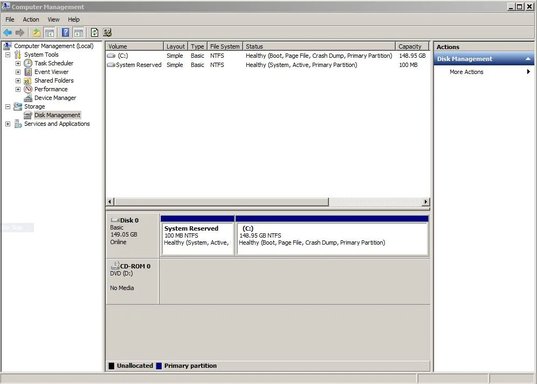This screenshot has height=384, width=537.
Task: Toggle the Show/Hide Console Tree icon
Action: [50, 33]
